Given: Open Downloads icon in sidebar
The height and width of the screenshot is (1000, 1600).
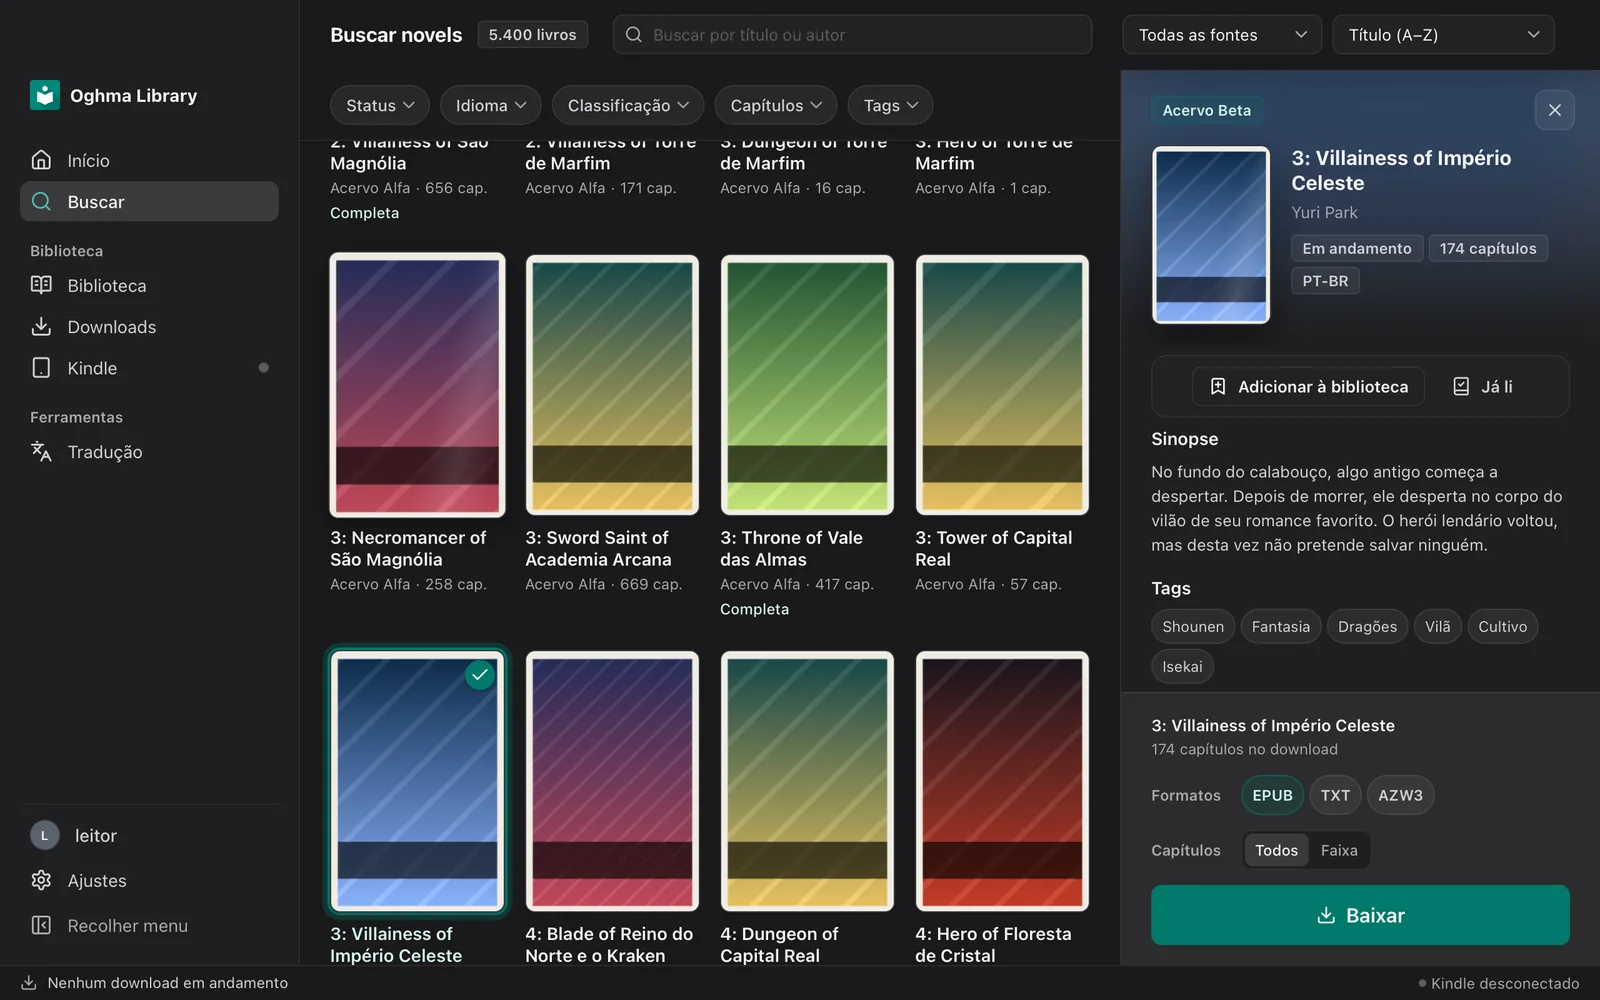Looking at the screenshot, I should tap(41, 327).
